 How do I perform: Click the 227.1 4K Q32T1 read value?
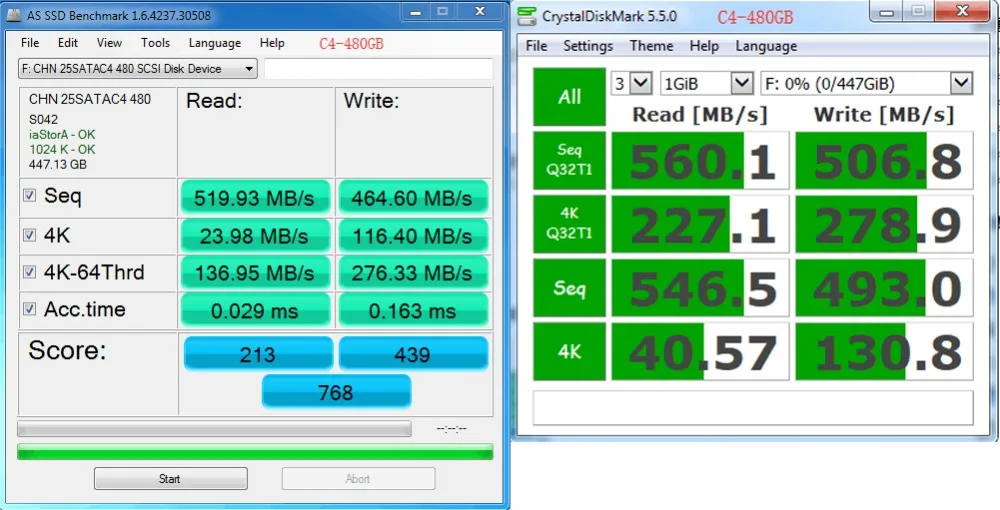pos(700,224)
